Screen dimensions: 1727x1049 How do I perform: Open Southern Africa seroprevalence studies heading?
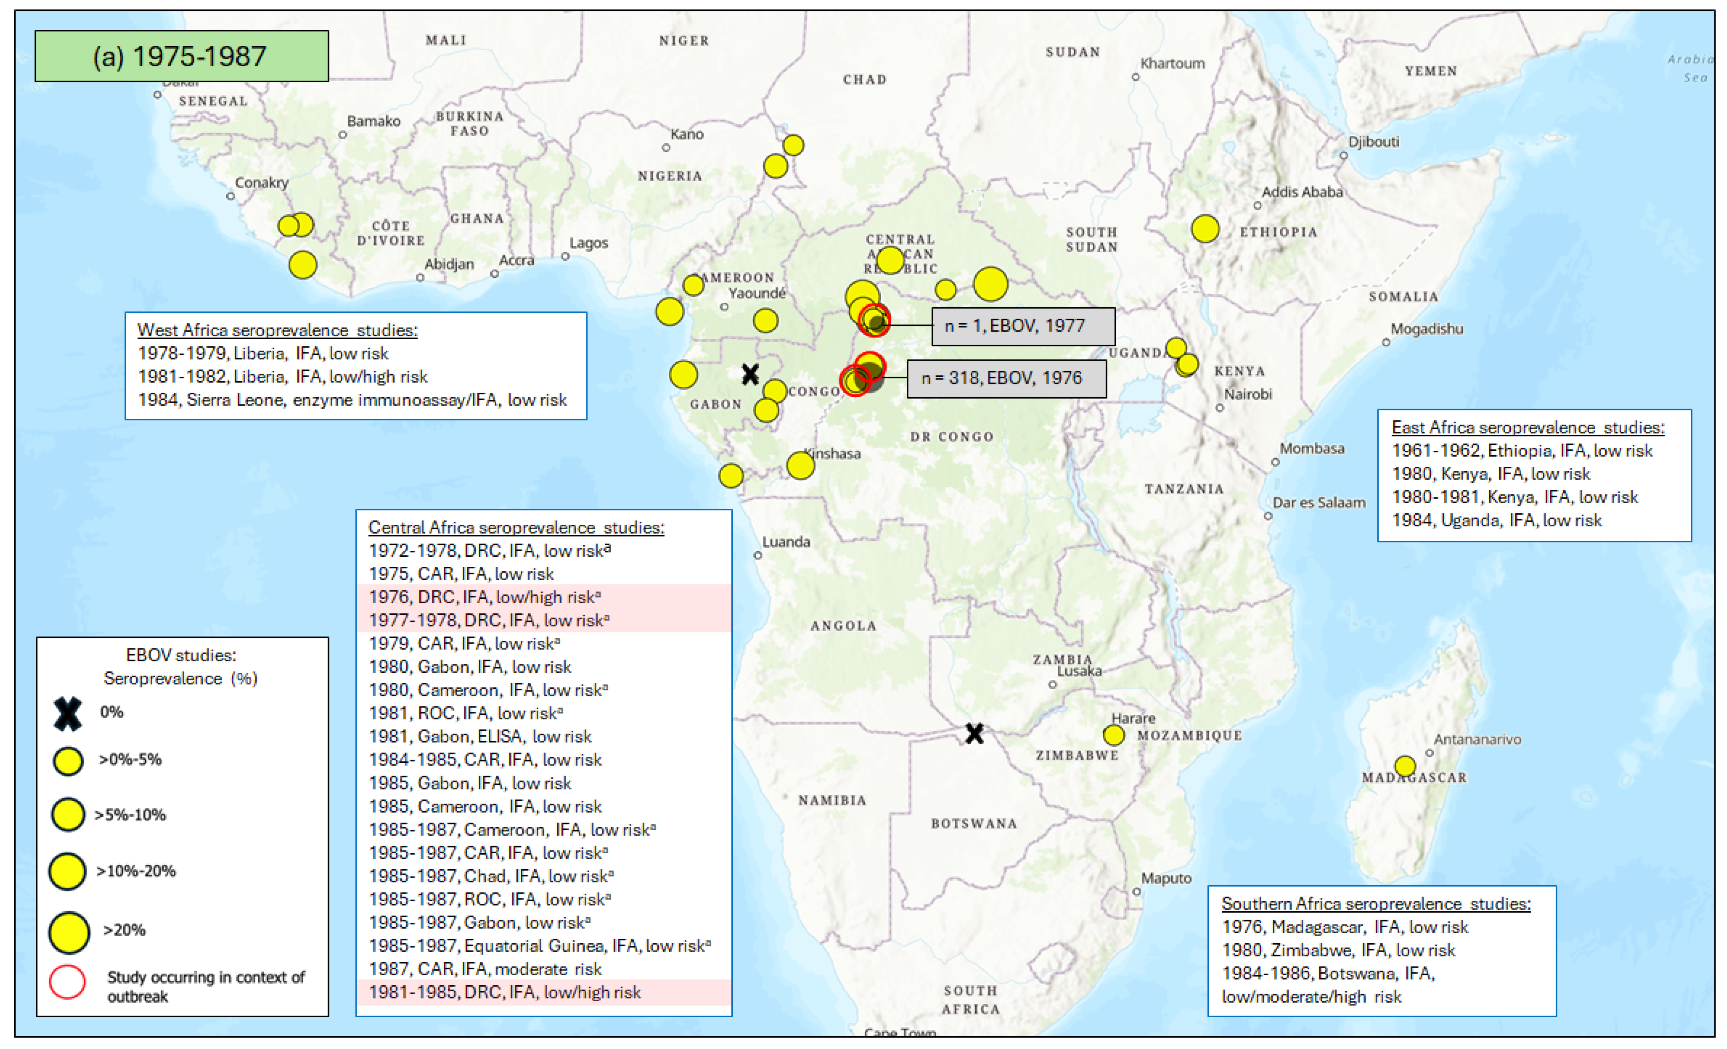pos(1375,903)
